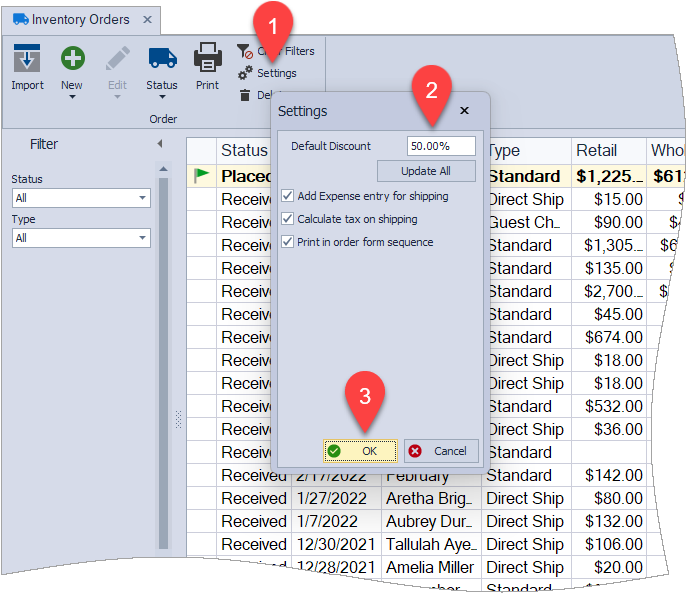Click the $15.00 retail cell
This screenshot has height=593, width=687.
click(x=608, y=199)
